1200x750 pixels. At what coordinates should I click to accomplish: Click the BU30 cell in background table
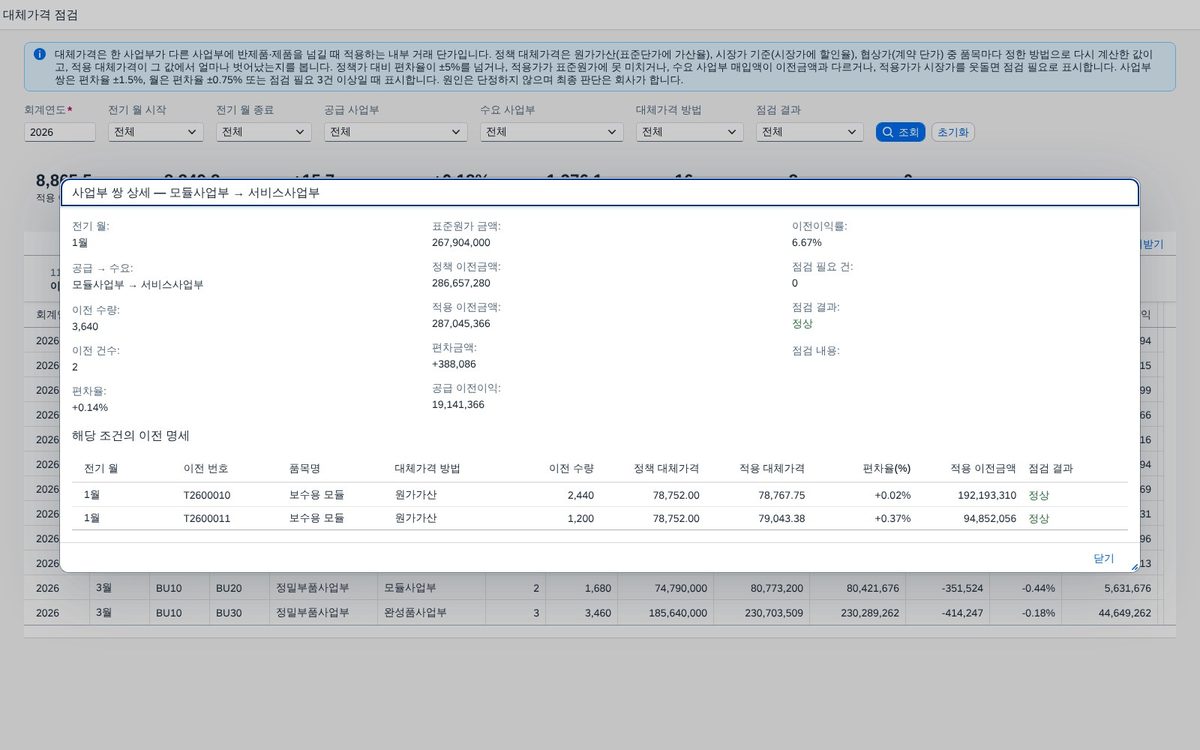click(x=229, y=613)
